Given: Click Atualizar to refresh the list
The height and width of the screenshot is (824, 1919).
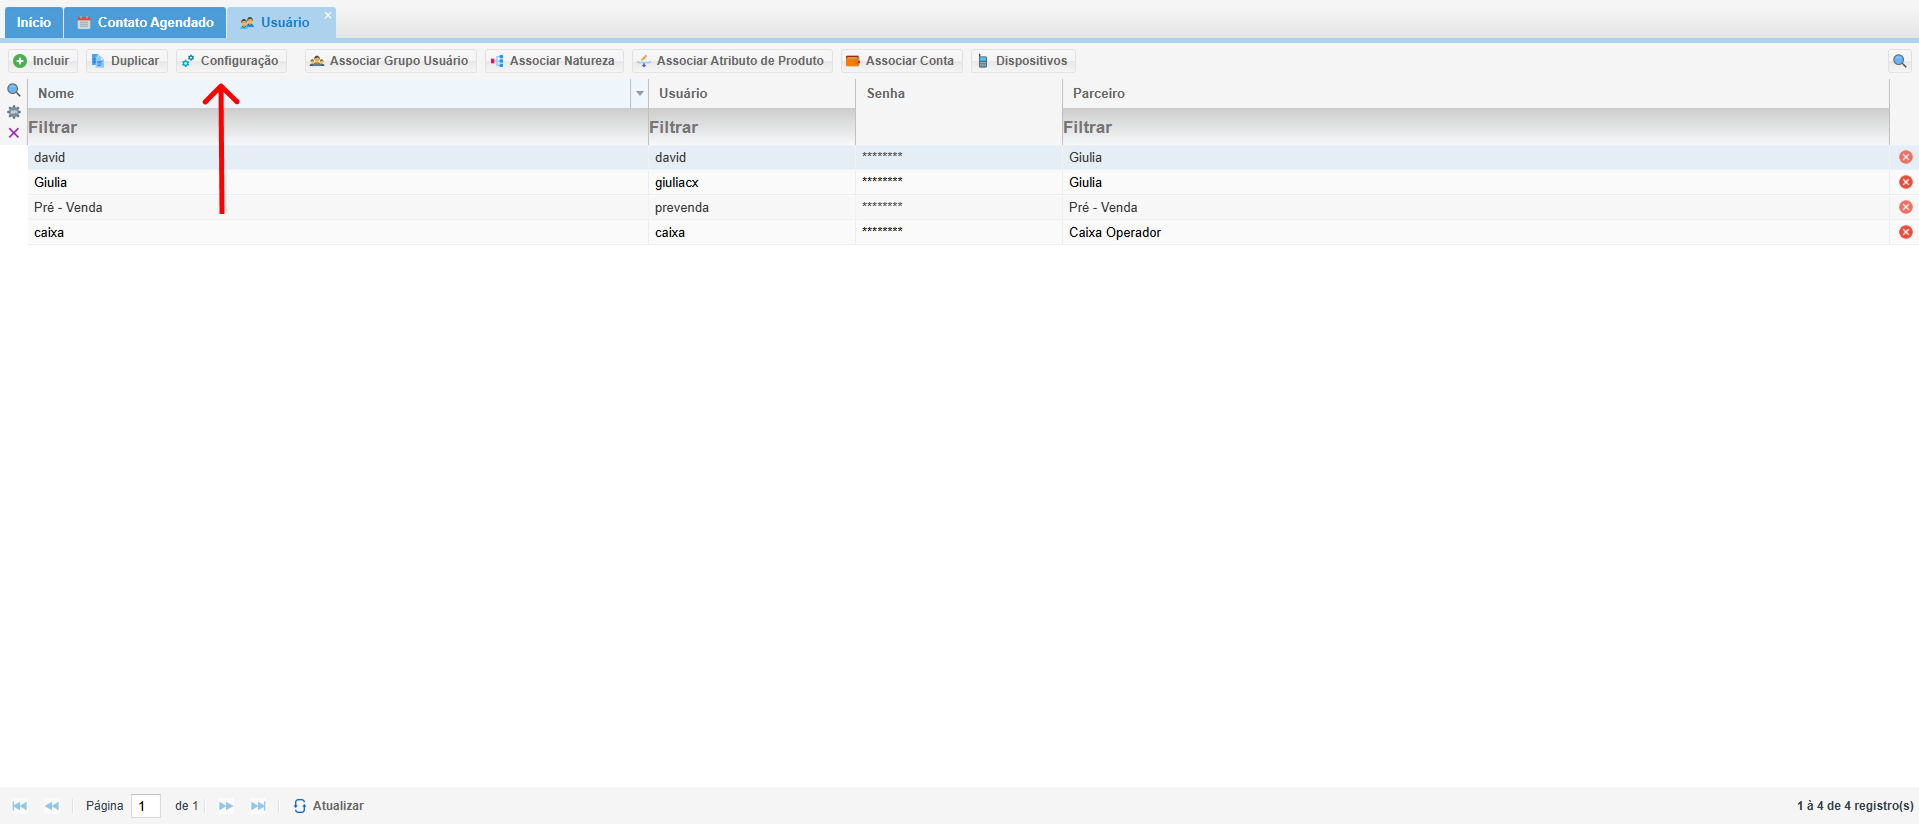Looking at the screenshot, I should click(x=329, y=806).
